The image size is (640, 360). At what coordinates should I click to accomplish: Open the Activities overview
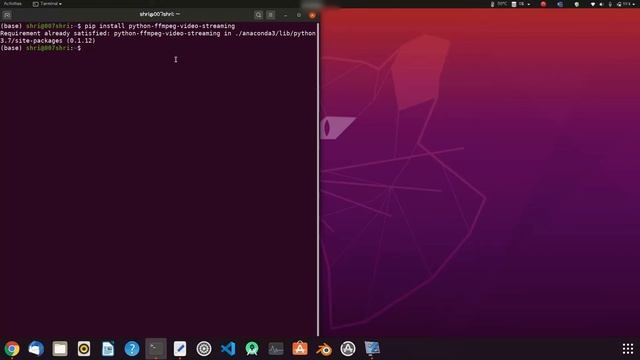(x=13, y=4)
